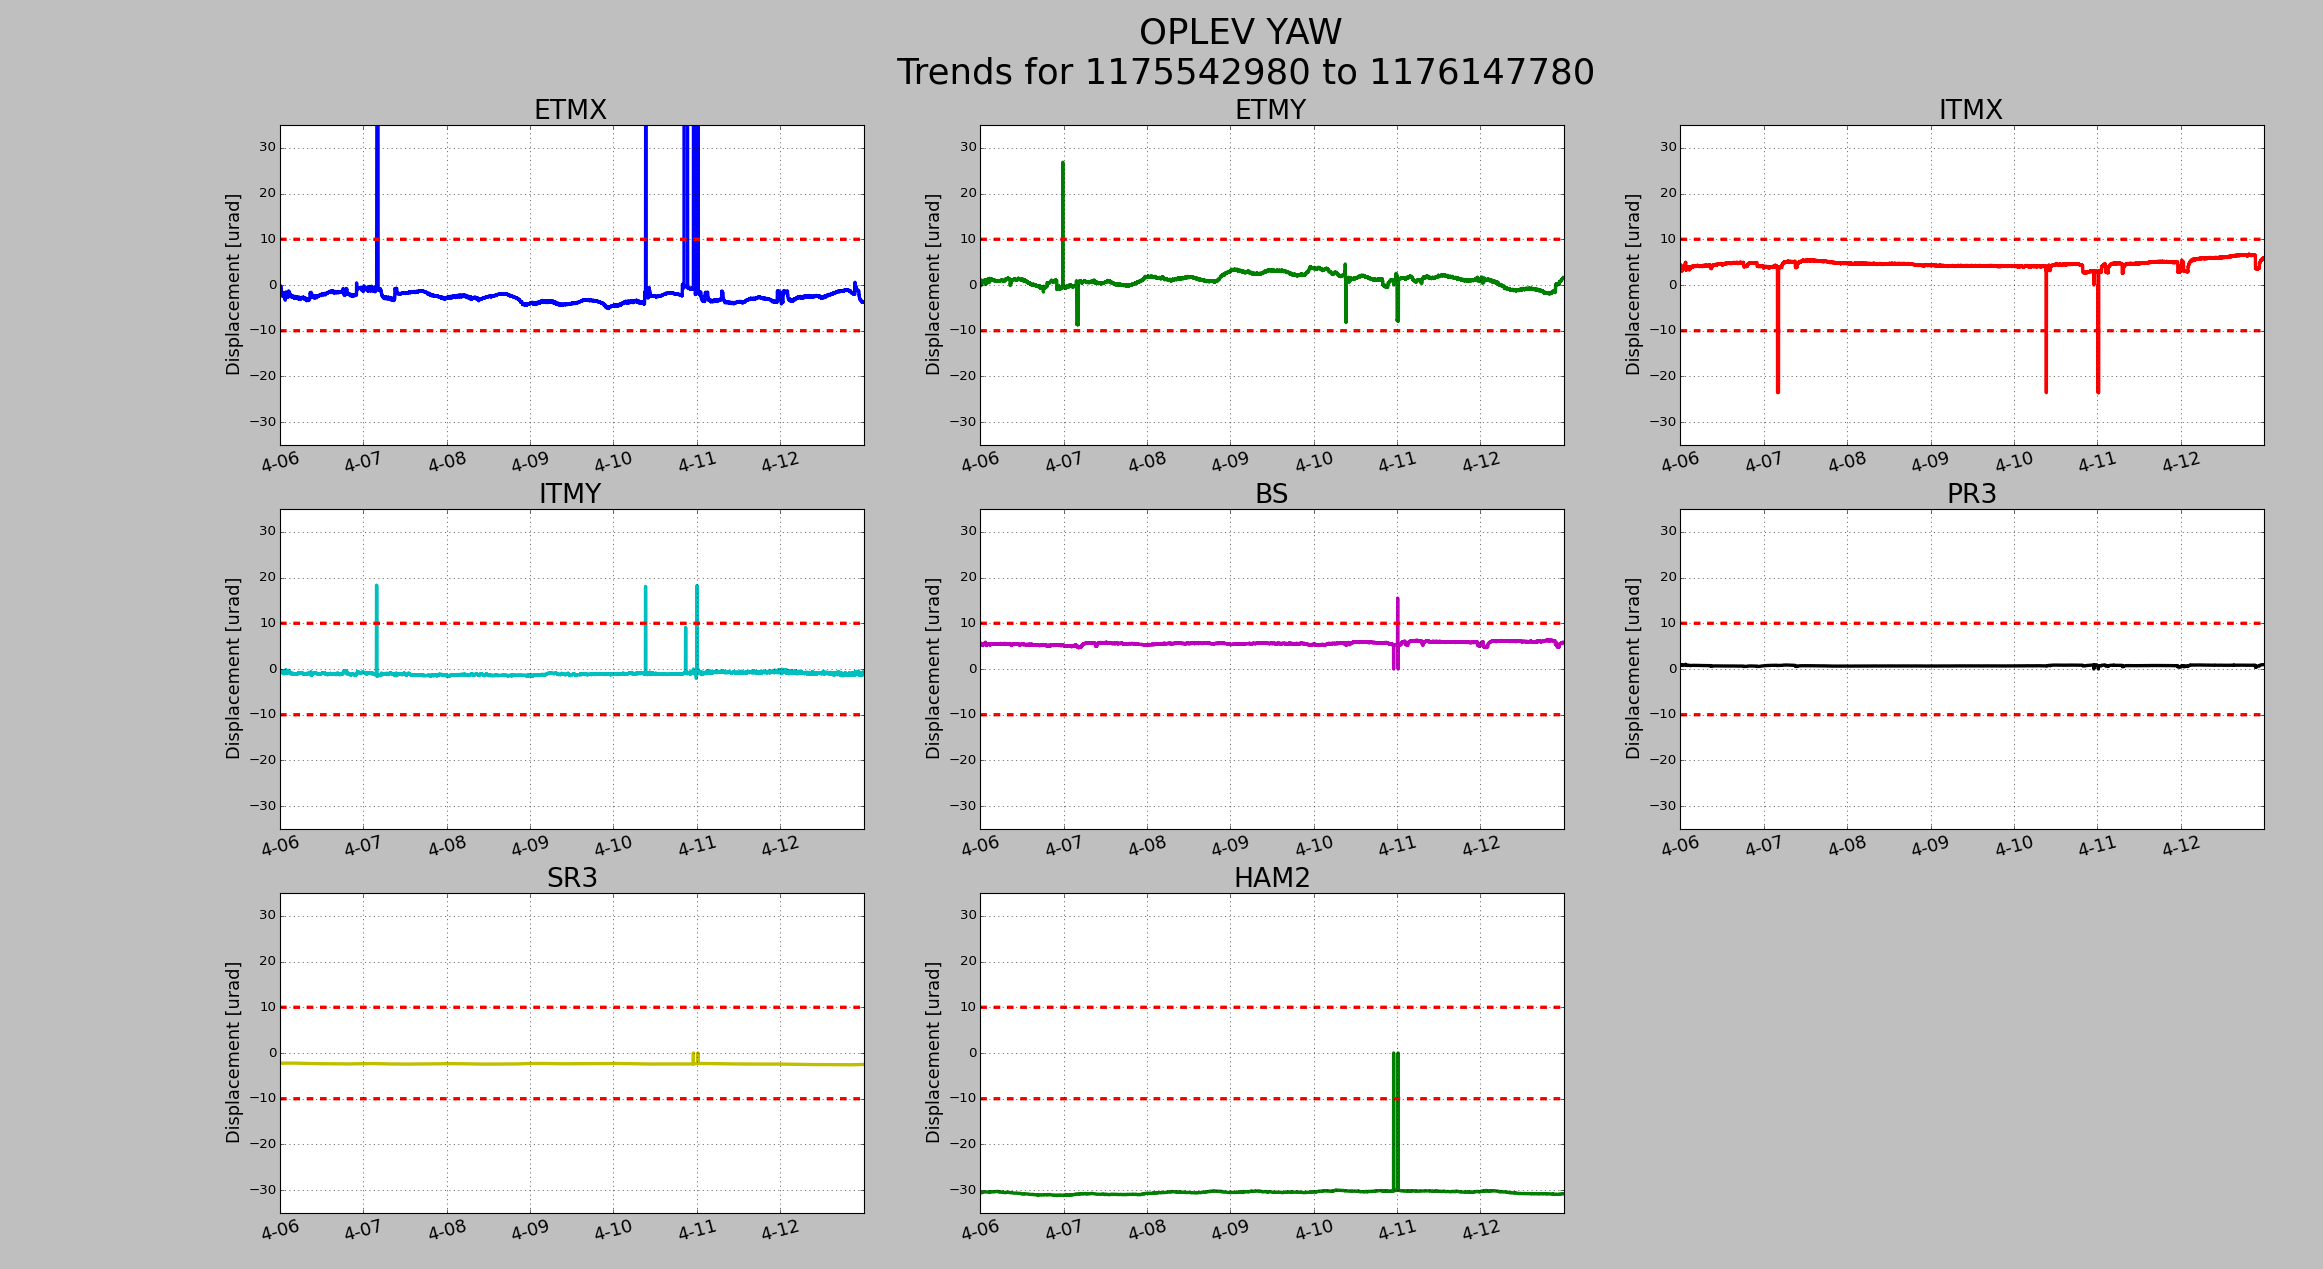Viewport: 2323px width, 1269px height.
Task: Click the 4-06 date tick under PR3
Action: coord(1680,845)
